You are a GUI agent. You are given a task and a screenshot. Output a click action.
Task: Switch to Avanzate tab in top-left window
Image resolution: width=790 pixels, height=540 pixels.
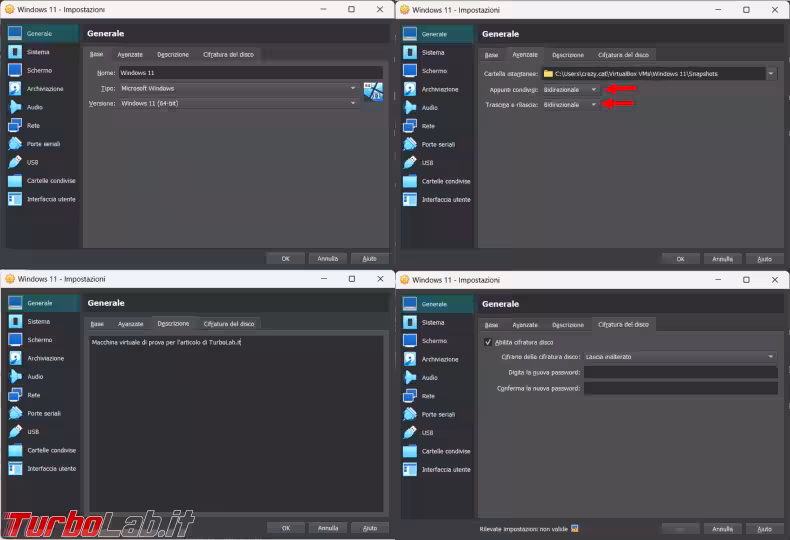[130, 54]
